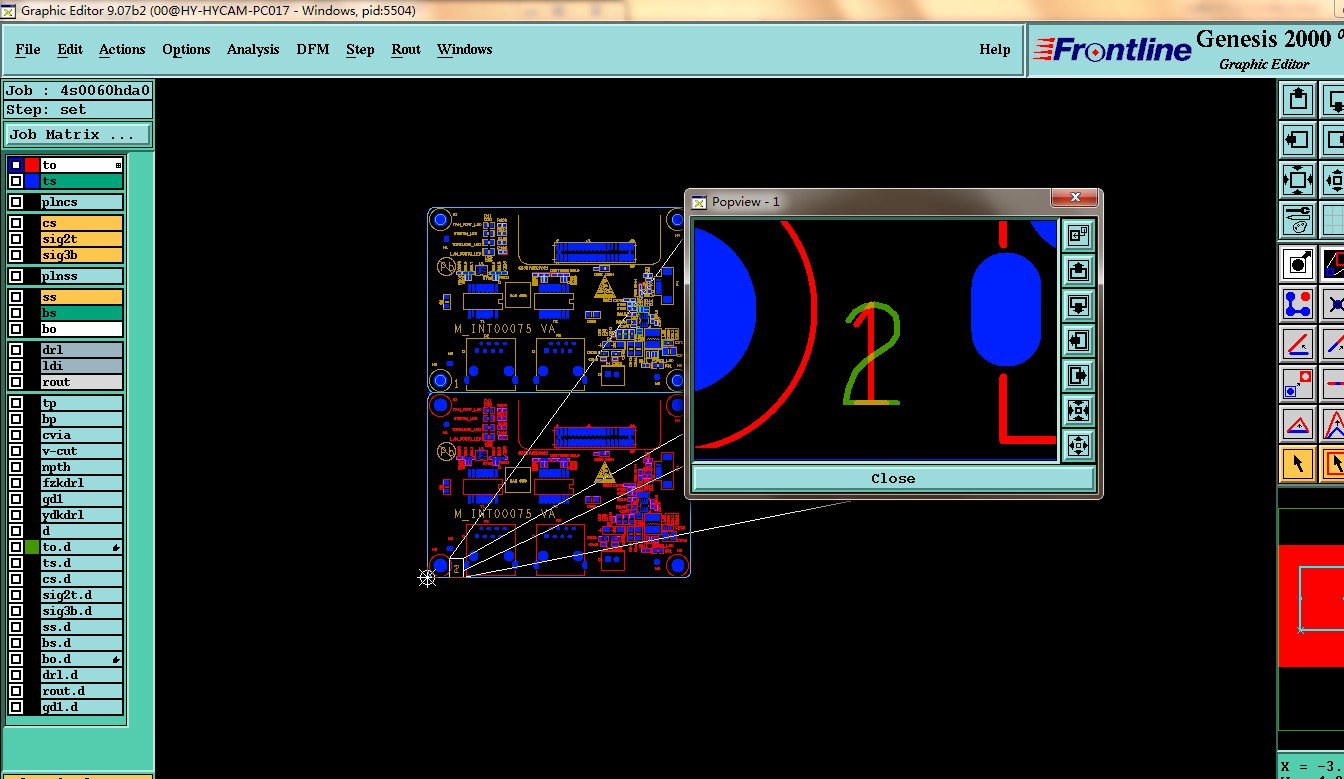This screenshot has width=1344, height=779.
Task: Click the zoom in arrows icon in Popview
Action: coord(1078,410)
